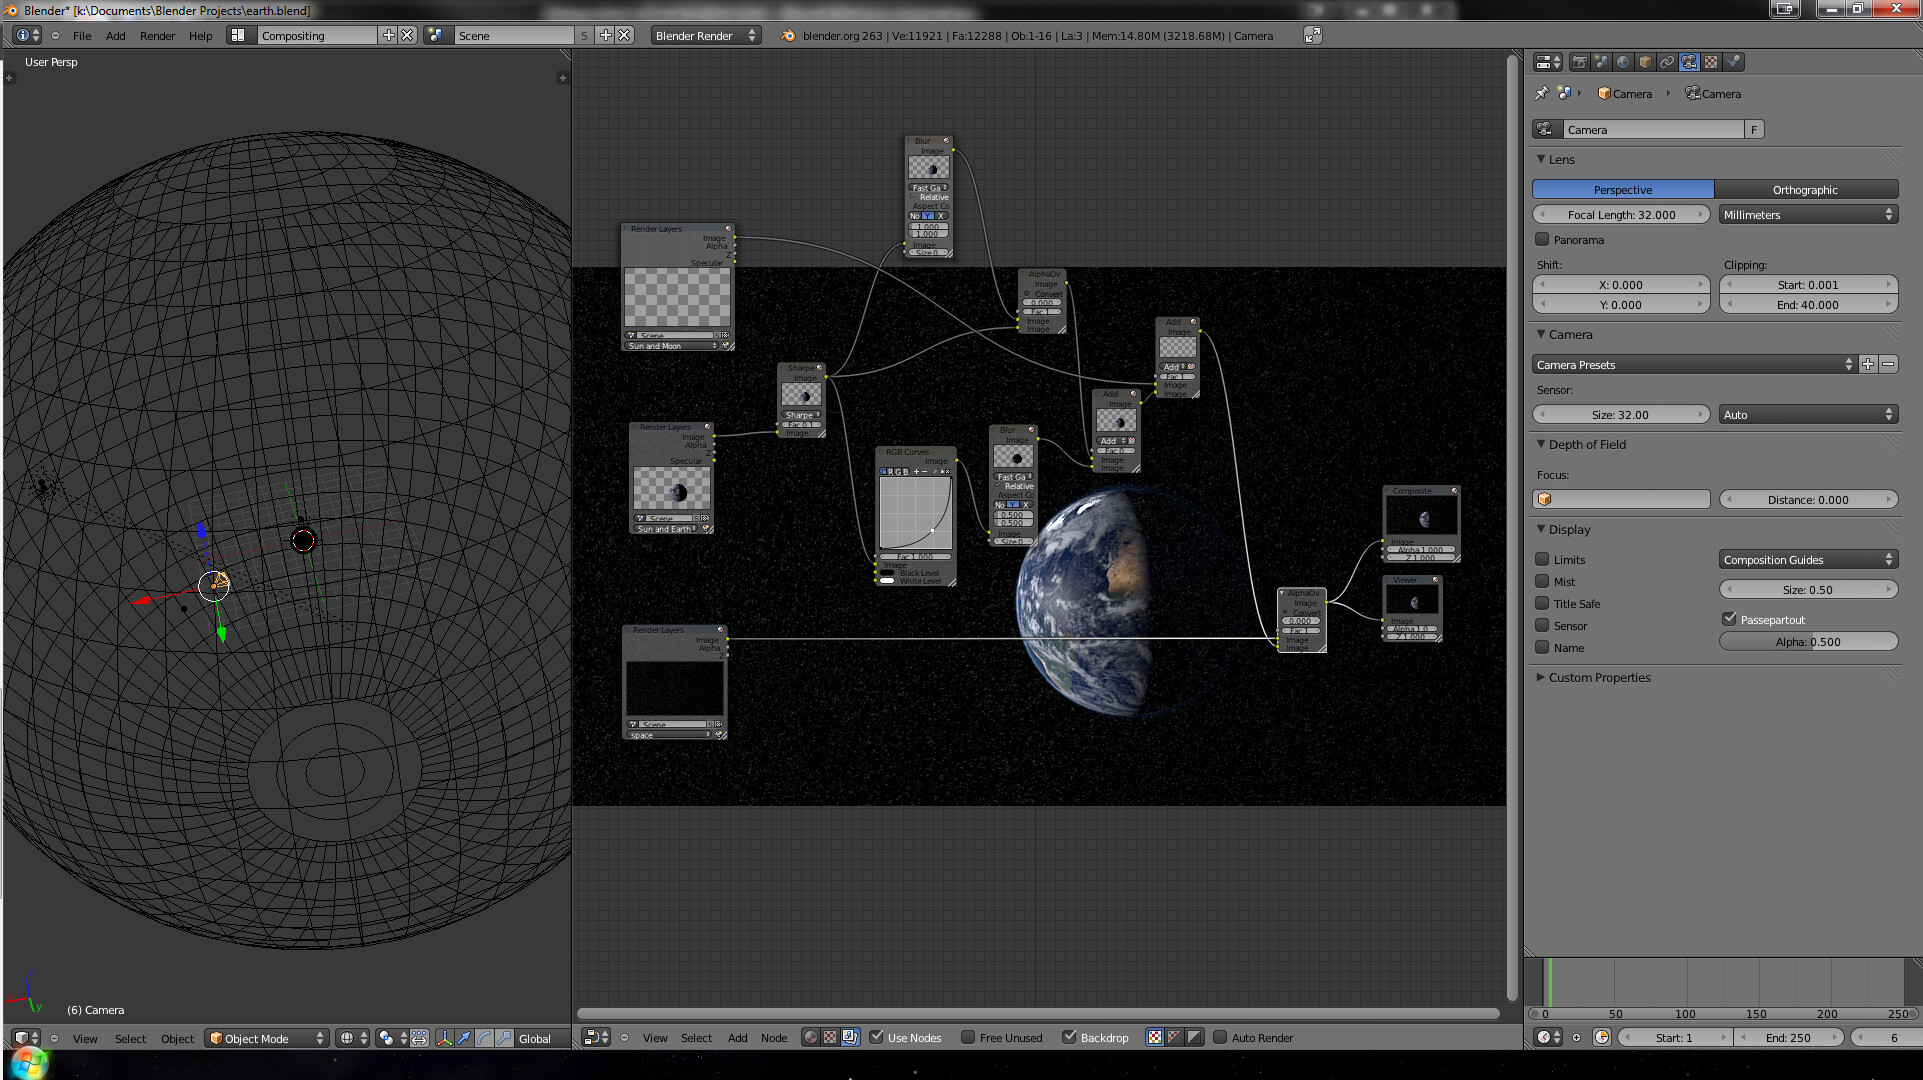Open the Blender Render engine dropdown
Image resolution: width=1923 pixels, height=1080 pixels.
pyautogui.click(x=706, y=35)
